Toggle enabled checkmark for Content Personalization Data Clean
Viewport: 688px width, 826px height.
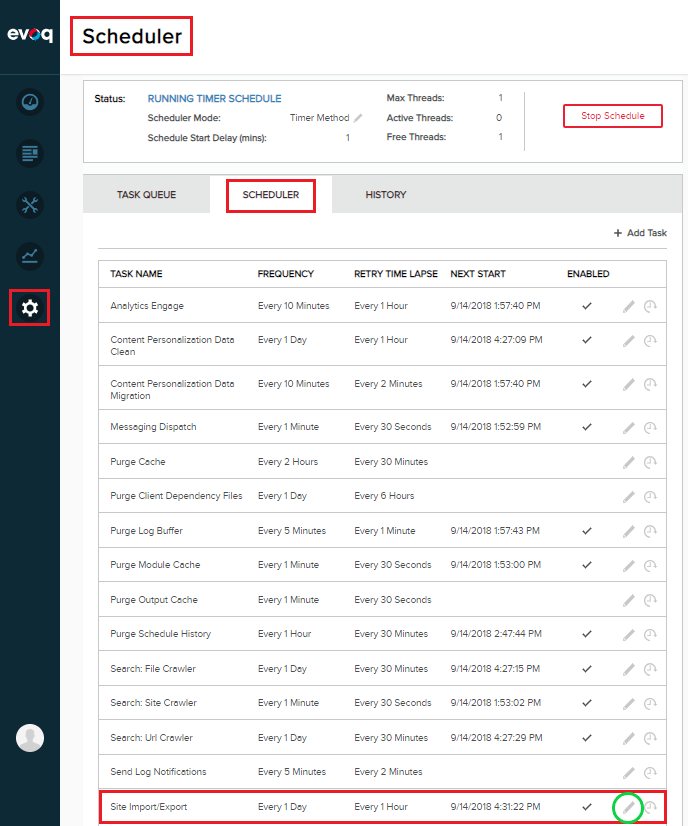point(588,340)
